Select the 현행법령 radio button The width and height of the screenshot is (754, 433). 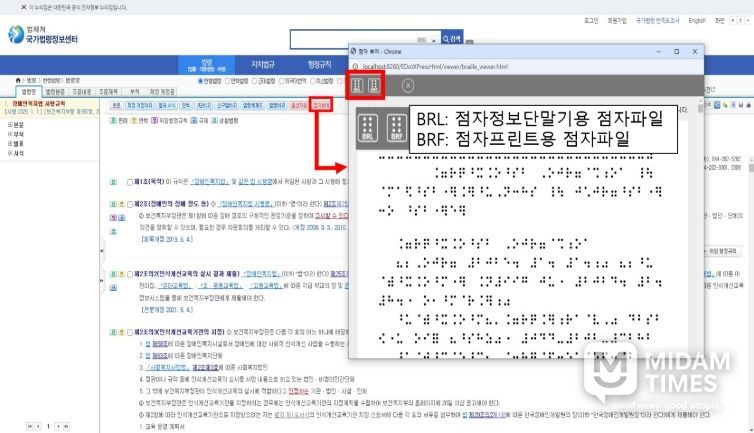[x=201, y=81]
